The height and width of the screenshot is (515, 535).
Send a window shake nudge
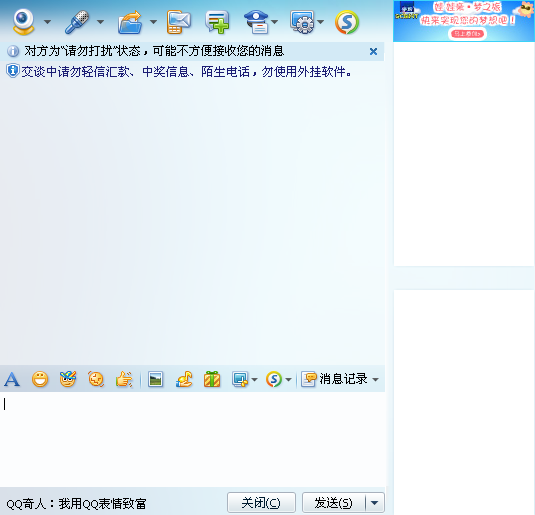(x=96, y=379)
